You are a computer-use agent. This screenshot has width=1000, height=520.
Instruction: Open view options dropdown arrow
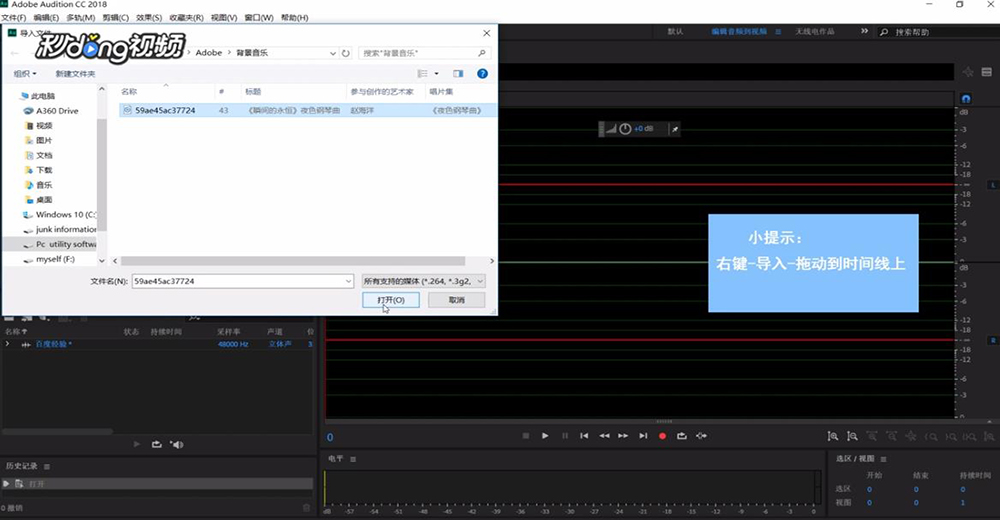(436, 73)
